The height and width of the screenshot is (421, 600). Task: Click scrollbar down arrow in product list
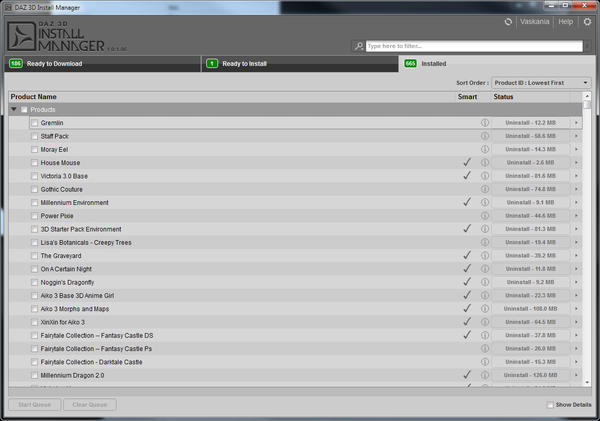[x=587, y=382]
